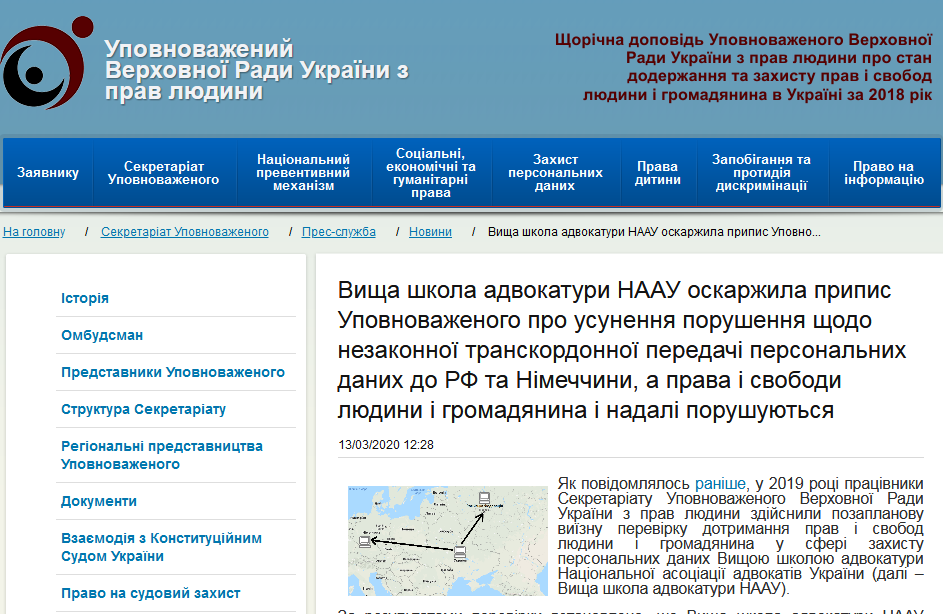Open 'Взаємодія з Конституційним Судом України' link

pyautogui.click(x=161, y=547)
